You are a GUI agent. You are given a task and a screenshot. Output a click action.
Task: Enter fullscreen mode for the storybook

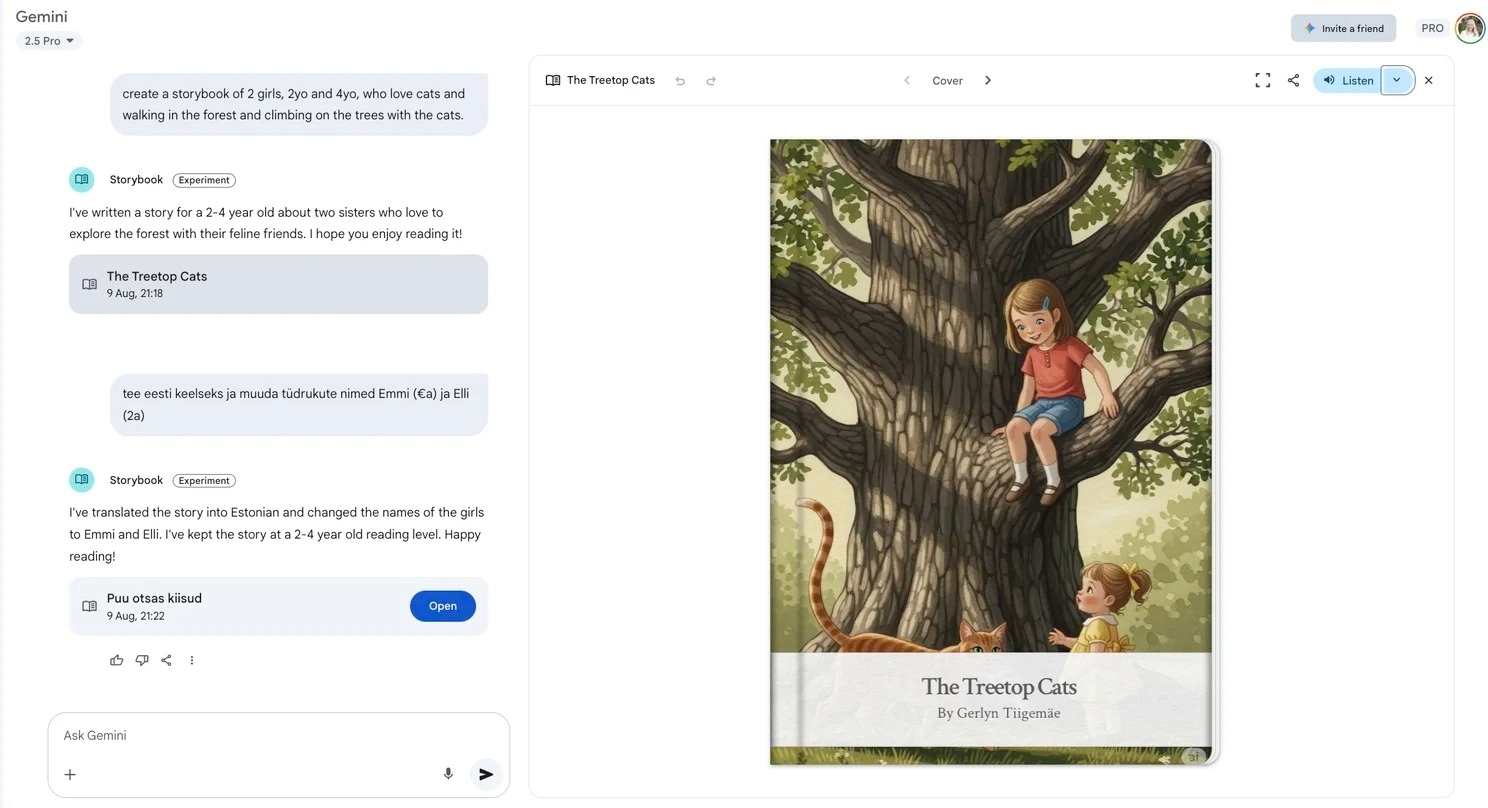(1262, 80)
